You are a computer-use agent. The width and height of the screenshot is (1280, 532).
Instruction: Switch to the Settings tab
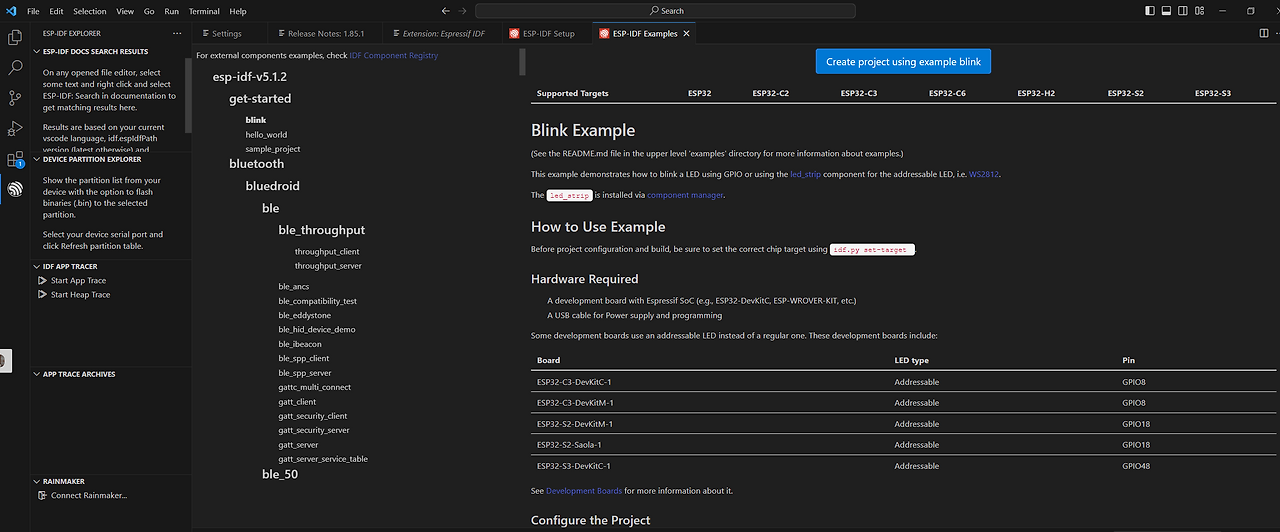(x=227, y=33)
